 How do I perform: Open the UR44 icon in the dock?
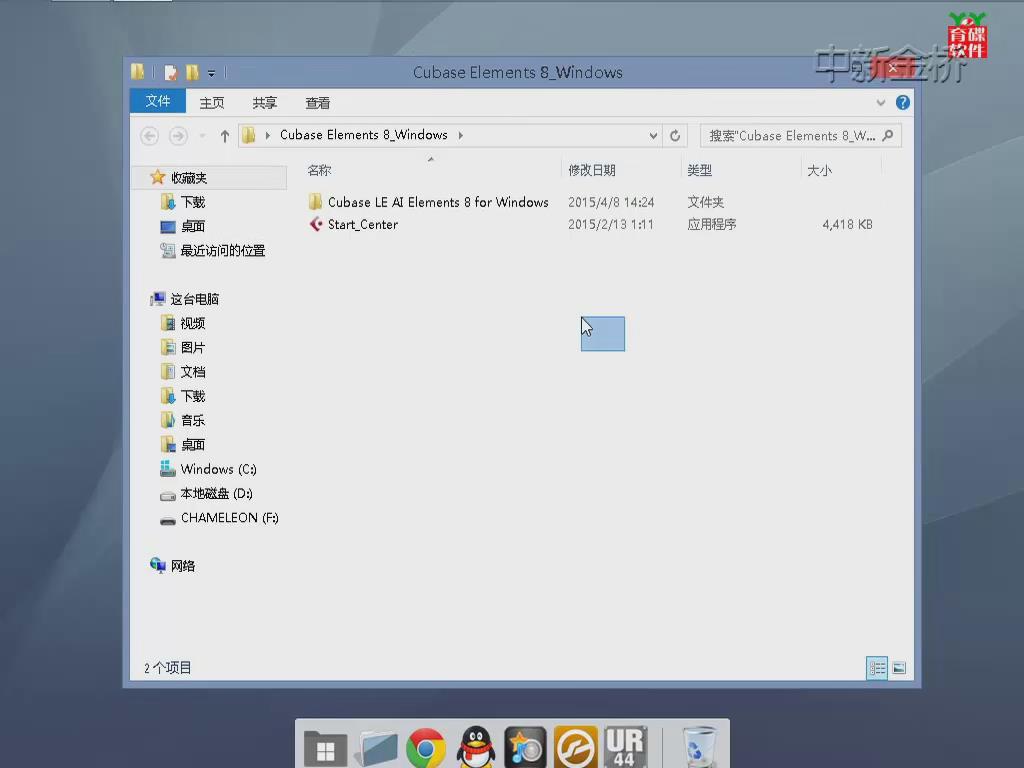(625, 748)
